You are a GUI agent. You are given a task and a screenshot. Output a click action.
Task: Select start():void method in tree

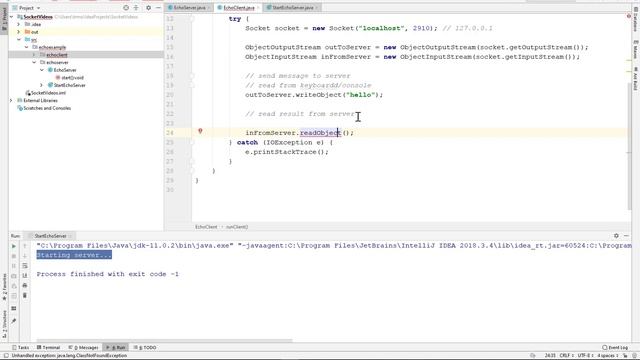tap(72, 78)
